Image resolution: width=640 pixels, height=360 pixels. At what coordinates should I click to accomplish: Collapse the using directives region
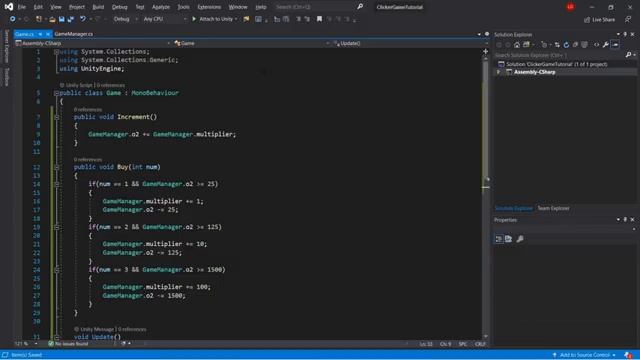57,52
